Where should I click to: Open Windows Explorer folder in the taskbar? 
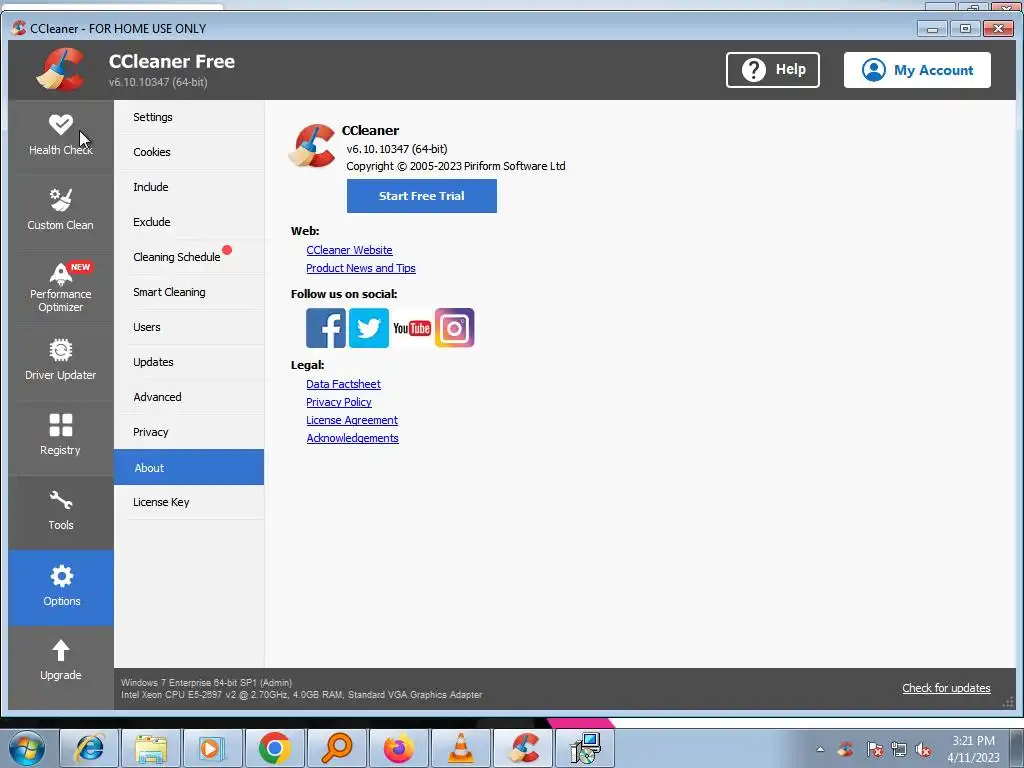[x=151, y=748]
